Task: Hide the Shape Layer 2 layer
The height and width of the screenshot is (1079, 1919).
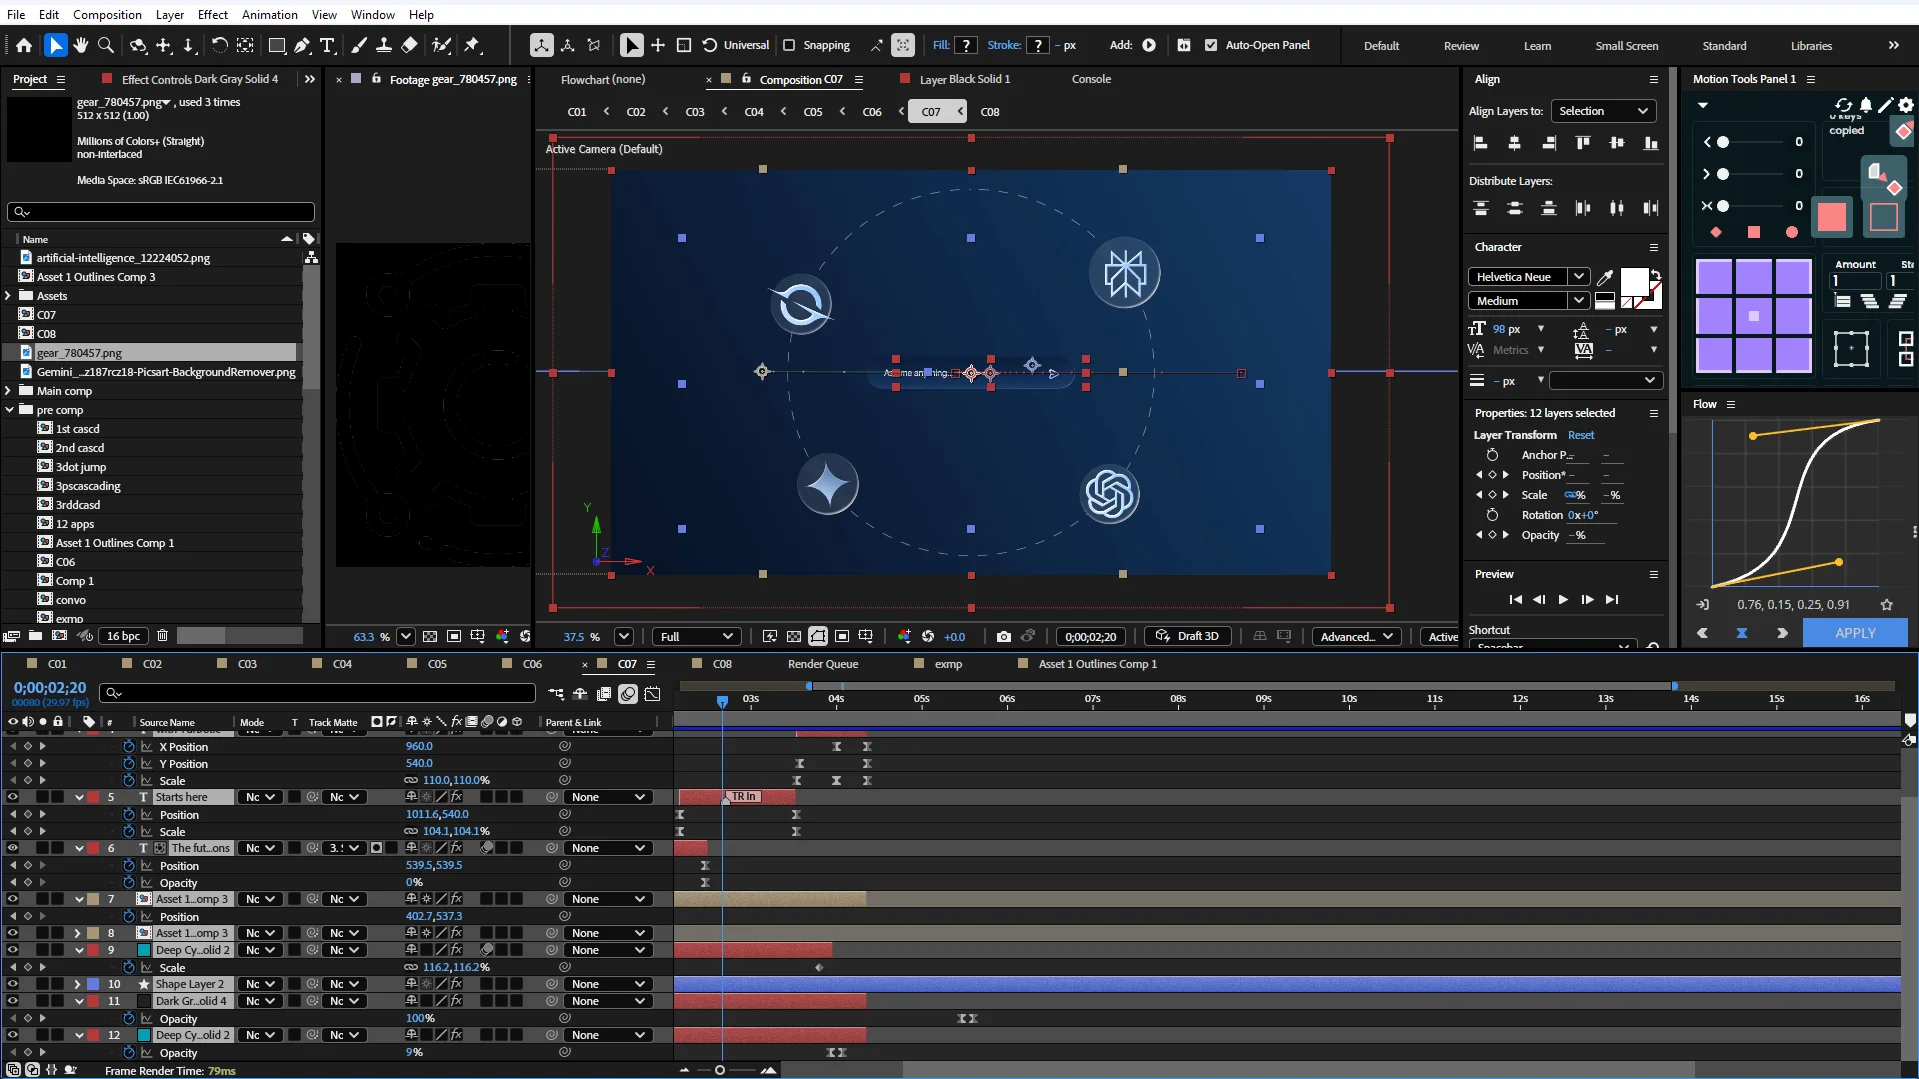Action: (13, 984)
